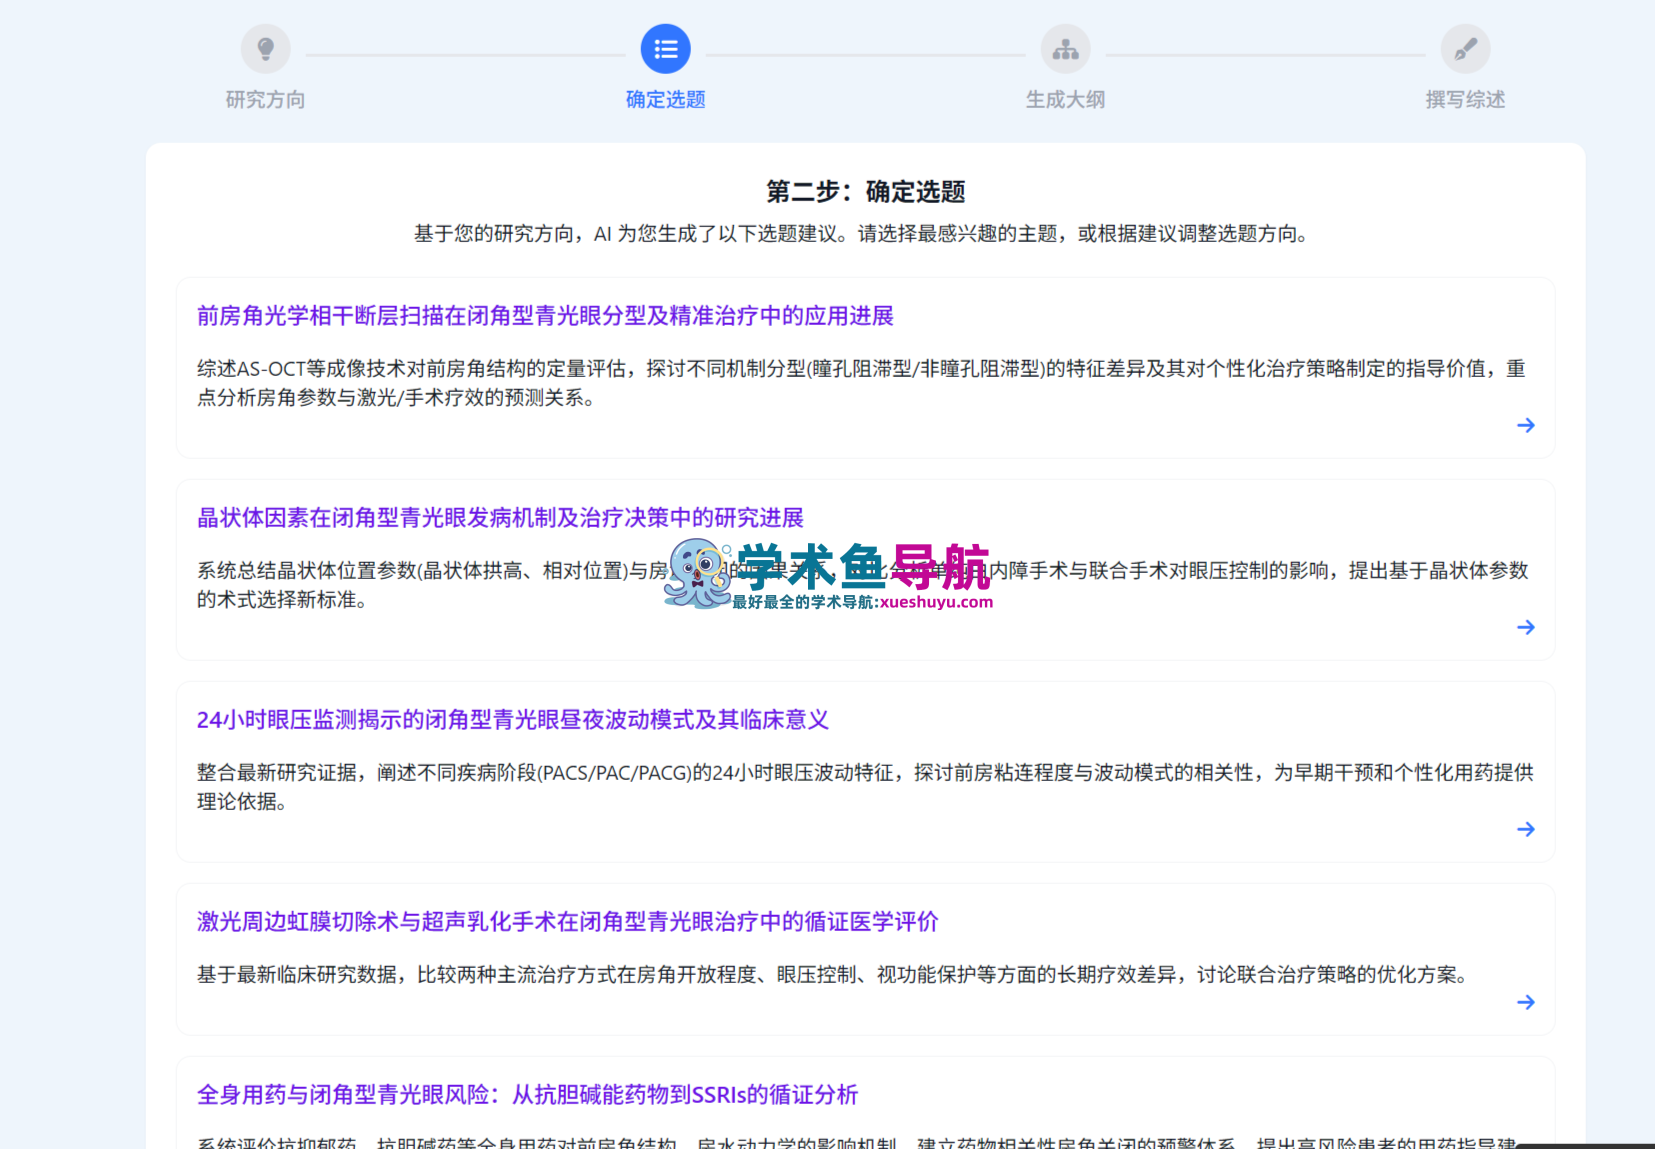Click the 学术鱼导航 mascot logo
1655x1149 pixels.
[x=698, y=575]
